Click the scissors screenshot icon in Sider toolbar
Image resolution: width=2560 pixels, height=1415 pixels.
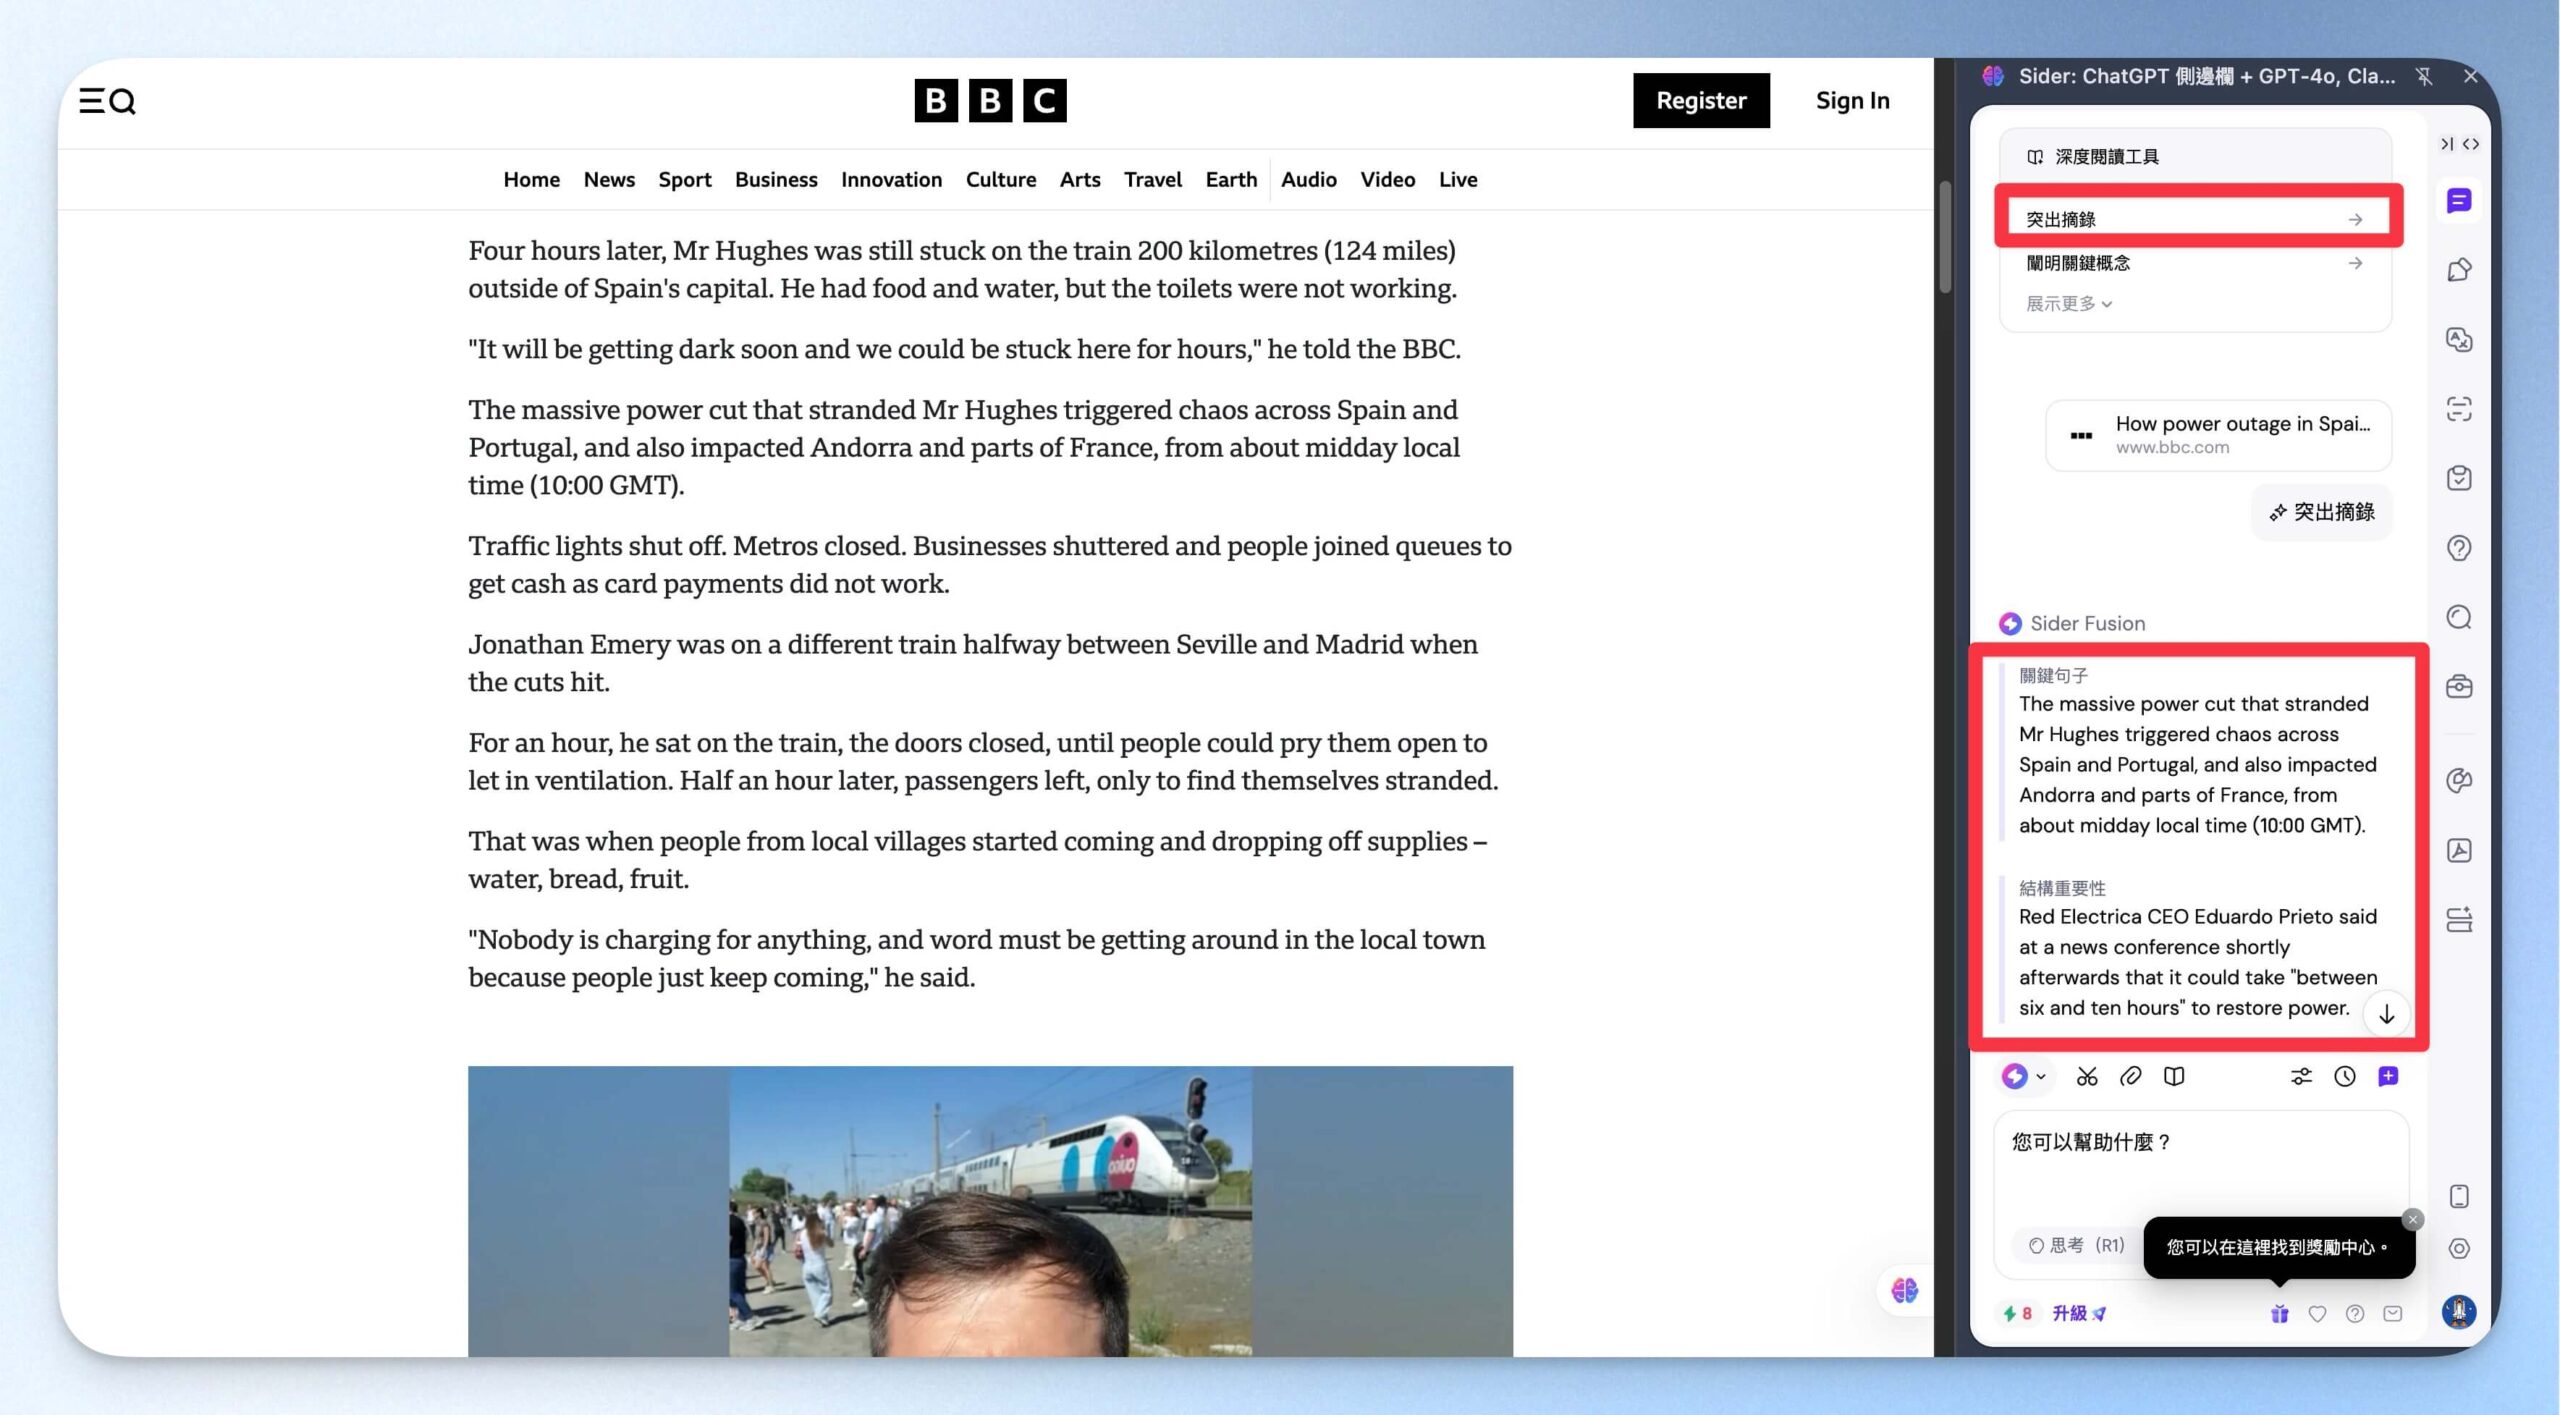[2087, 1077]
